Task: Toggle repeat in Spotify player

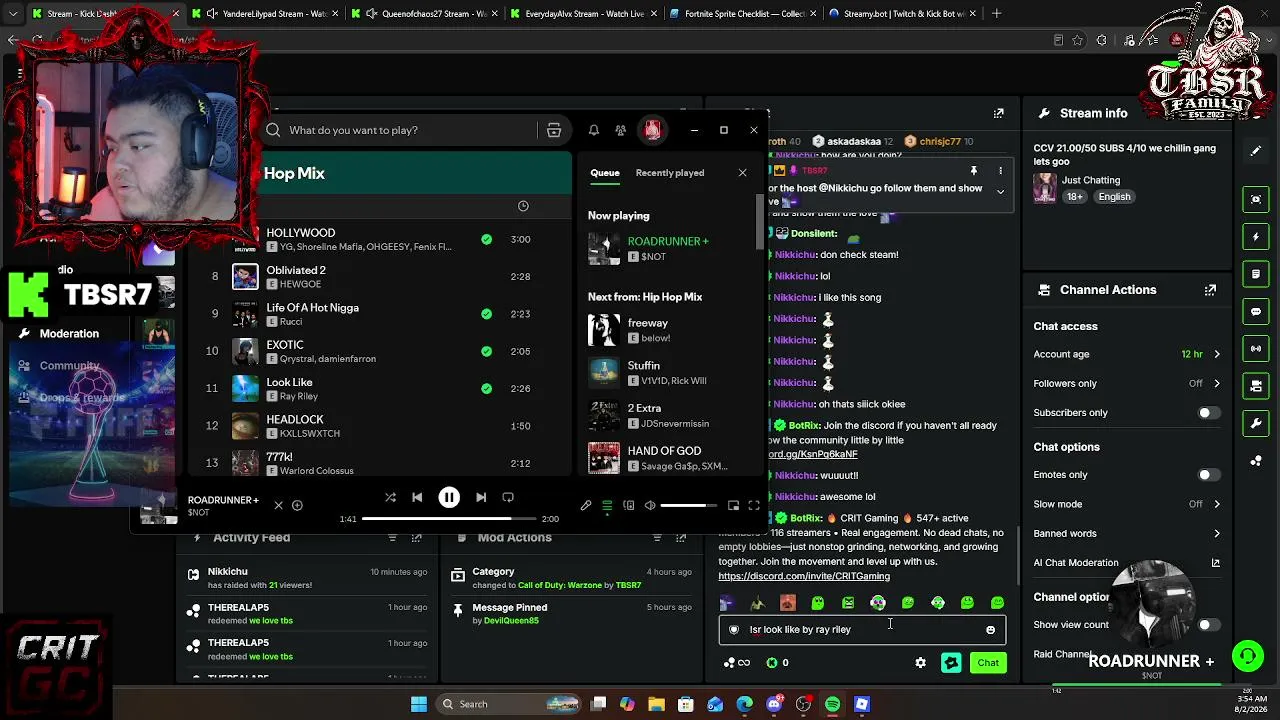Action: 508,497
